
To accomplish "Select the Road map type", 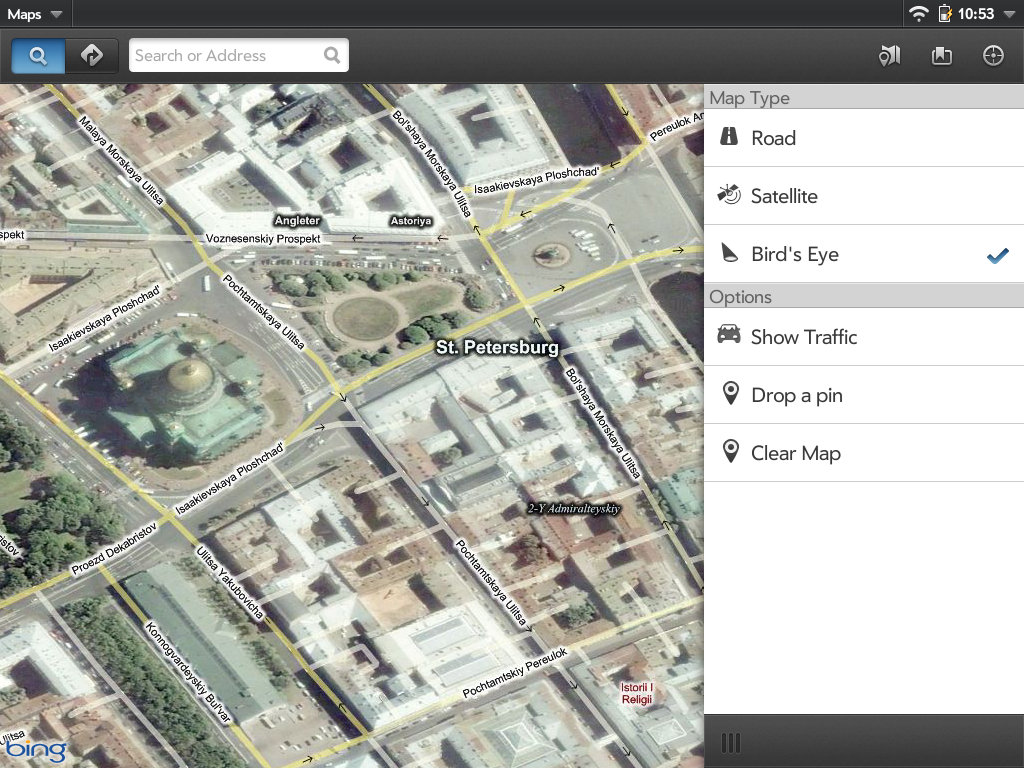I will click(863, 138).
